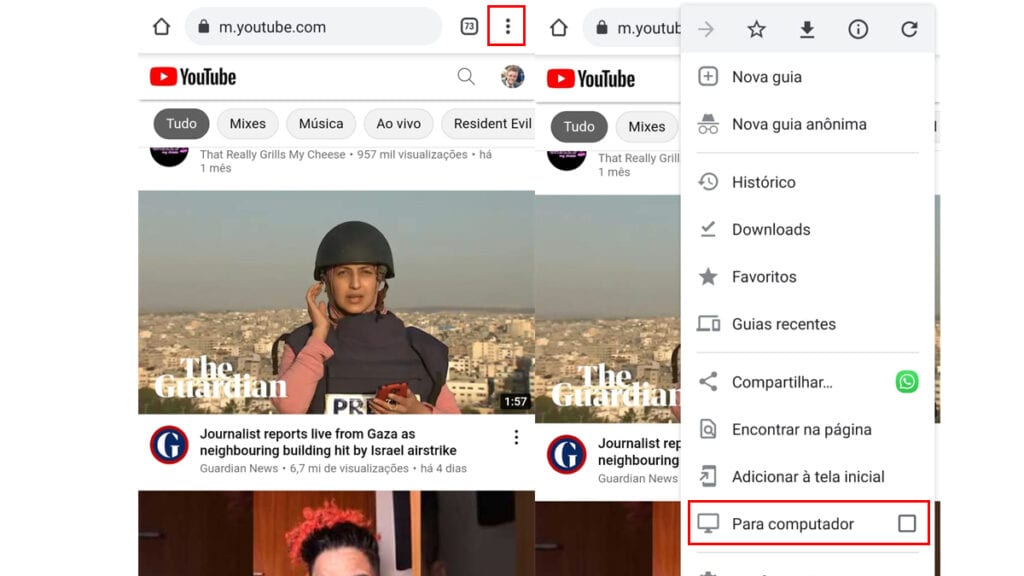Open the tab switcher showing 73 tabs
Image resolution: width=1024 pixels, height=576 pixels.
469,27
